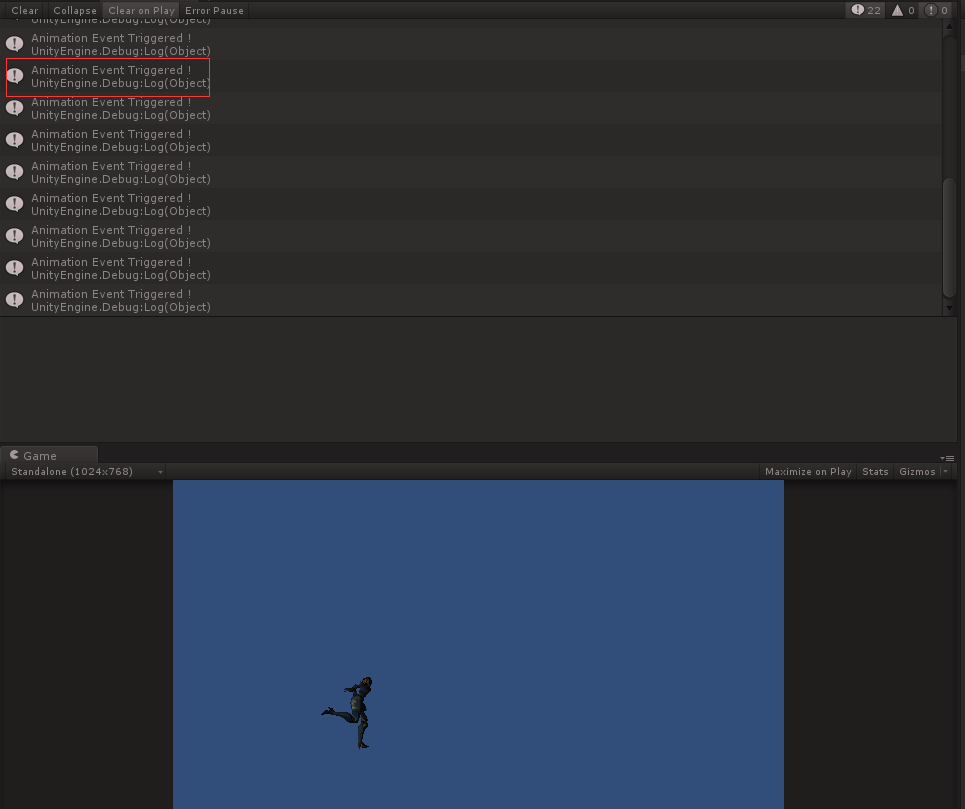Open the Gizmos dropdown arrow
Viewport: 965px width, 809px height.
(946, 471)
